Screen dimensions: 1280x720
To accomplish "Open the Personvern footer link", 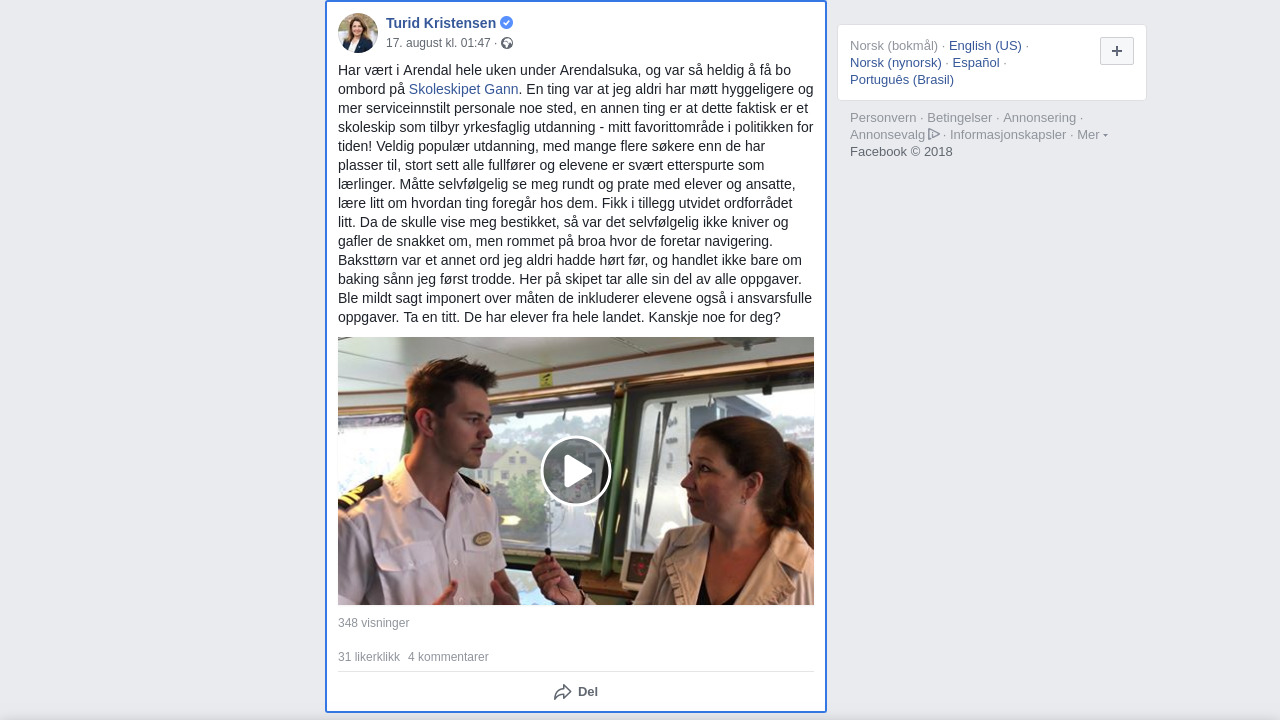I will point(883,118).
